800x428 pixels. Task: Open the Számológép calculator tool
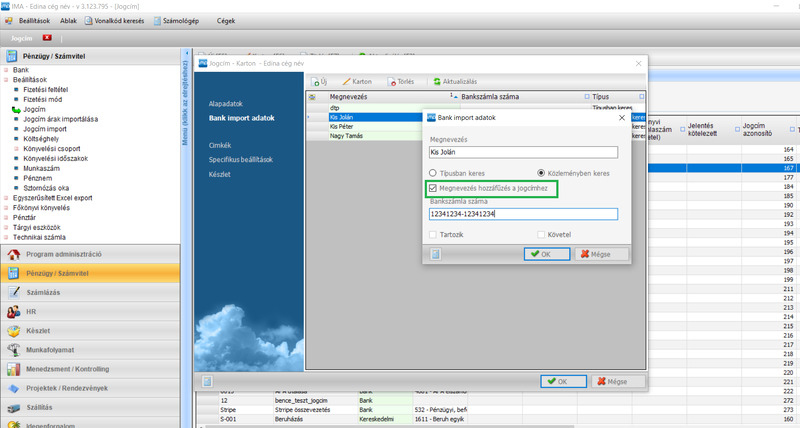[157, 20]
